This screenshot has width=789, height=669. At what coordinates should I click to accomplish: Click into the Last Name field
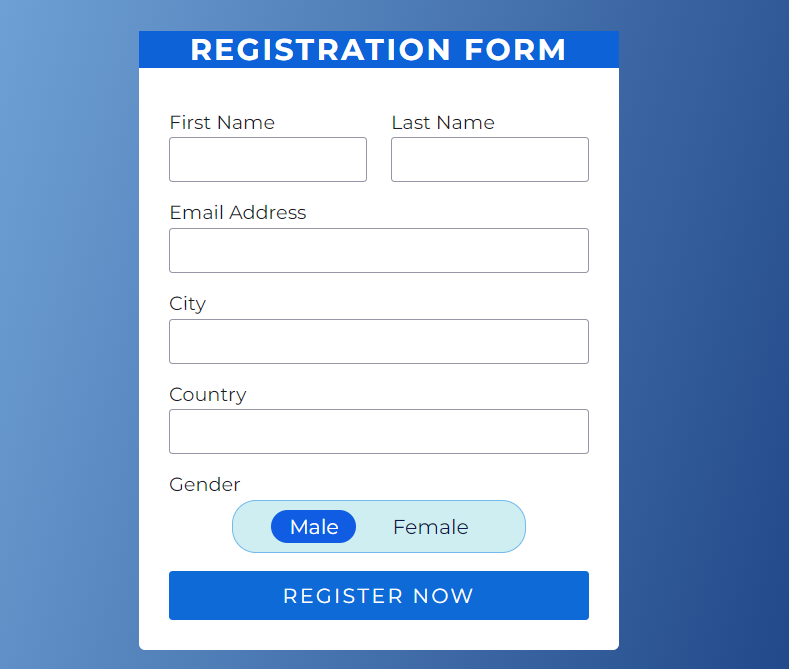click(x=490, y=159)
